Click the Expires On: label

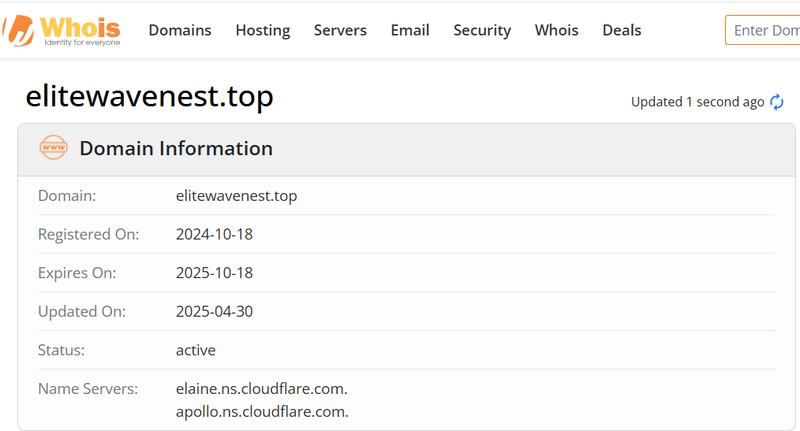pos(77,273)
